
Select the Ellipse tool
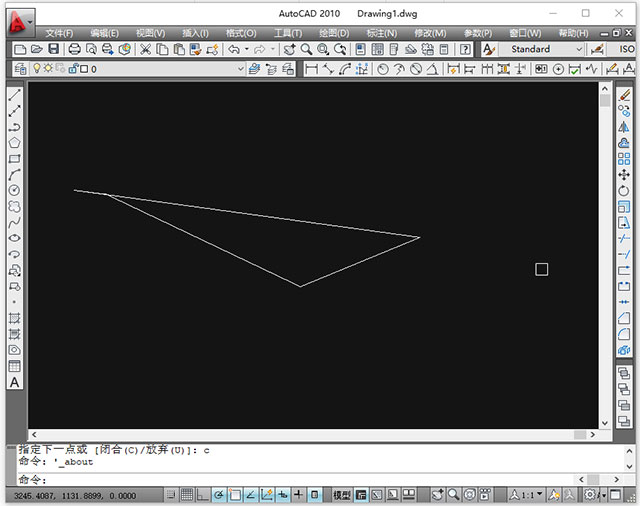pyautogui.click(x=14, y=238)
